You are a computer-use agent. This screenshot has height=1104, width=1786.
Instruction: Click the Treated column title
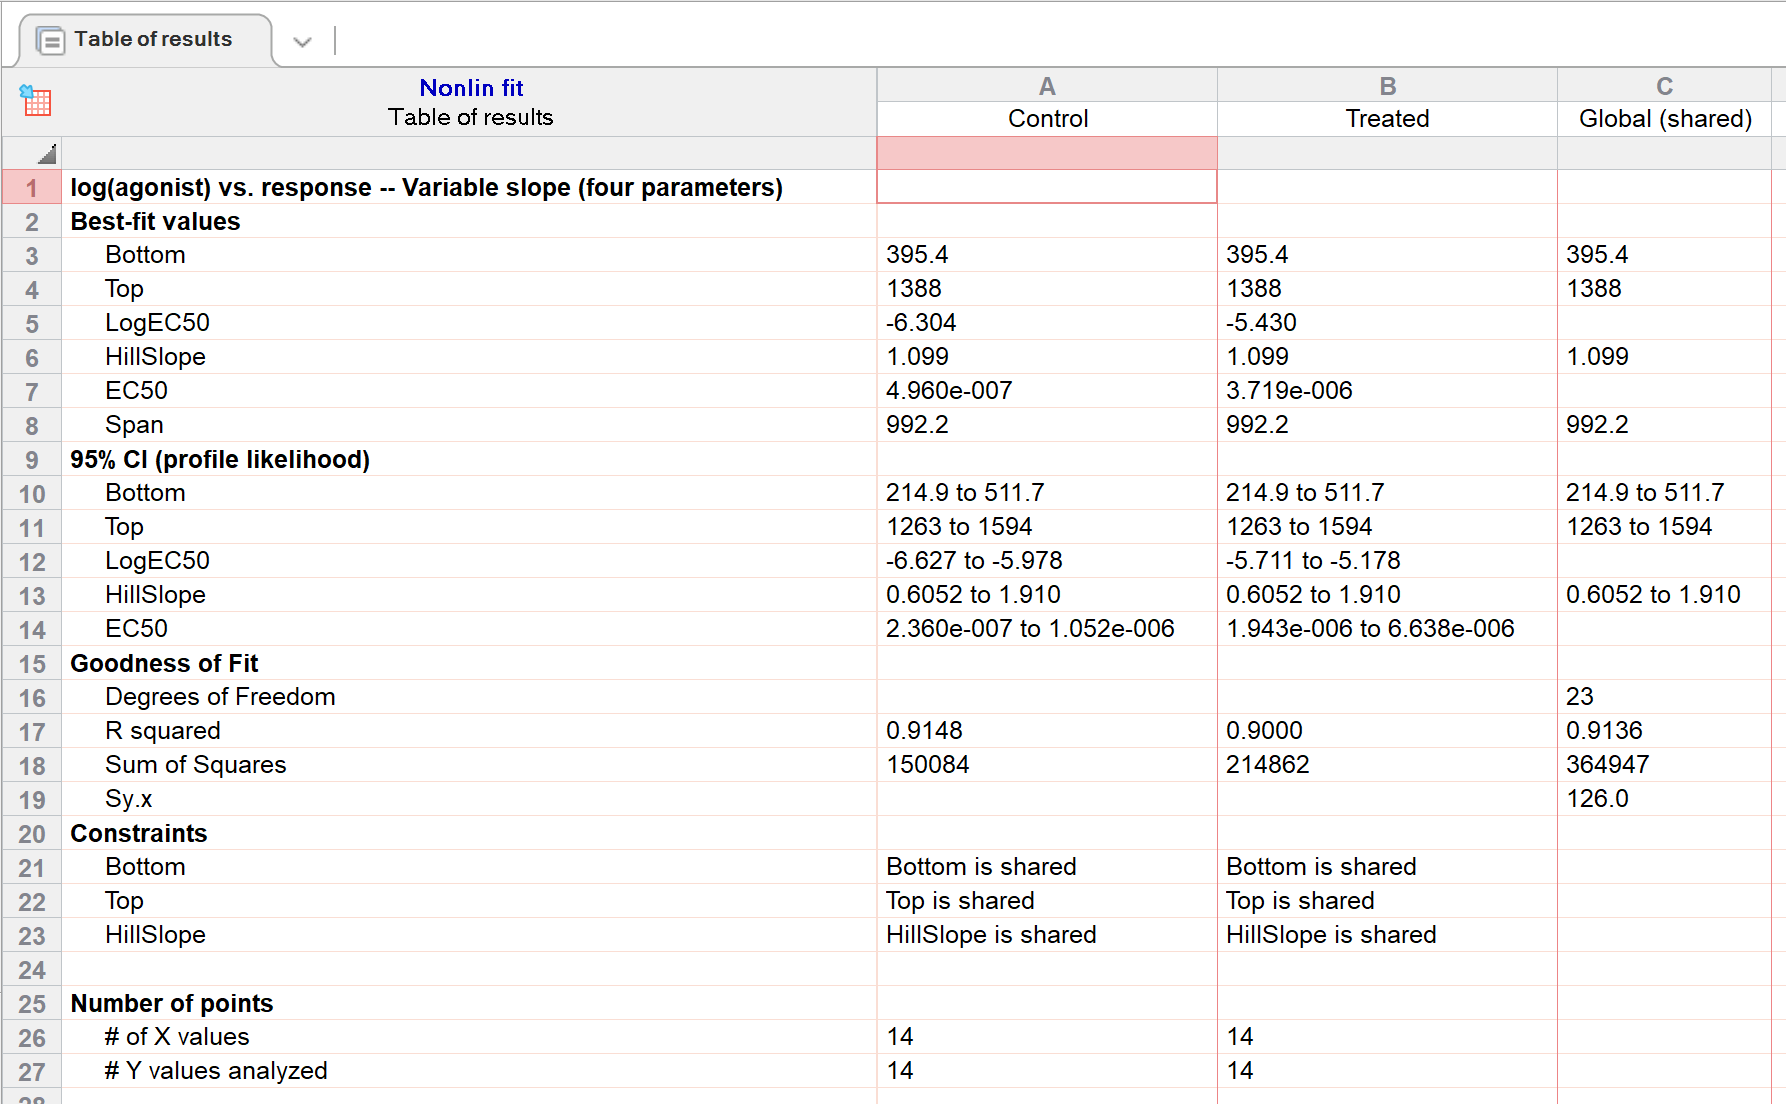pyautogui.click(x=1387, y=119)
